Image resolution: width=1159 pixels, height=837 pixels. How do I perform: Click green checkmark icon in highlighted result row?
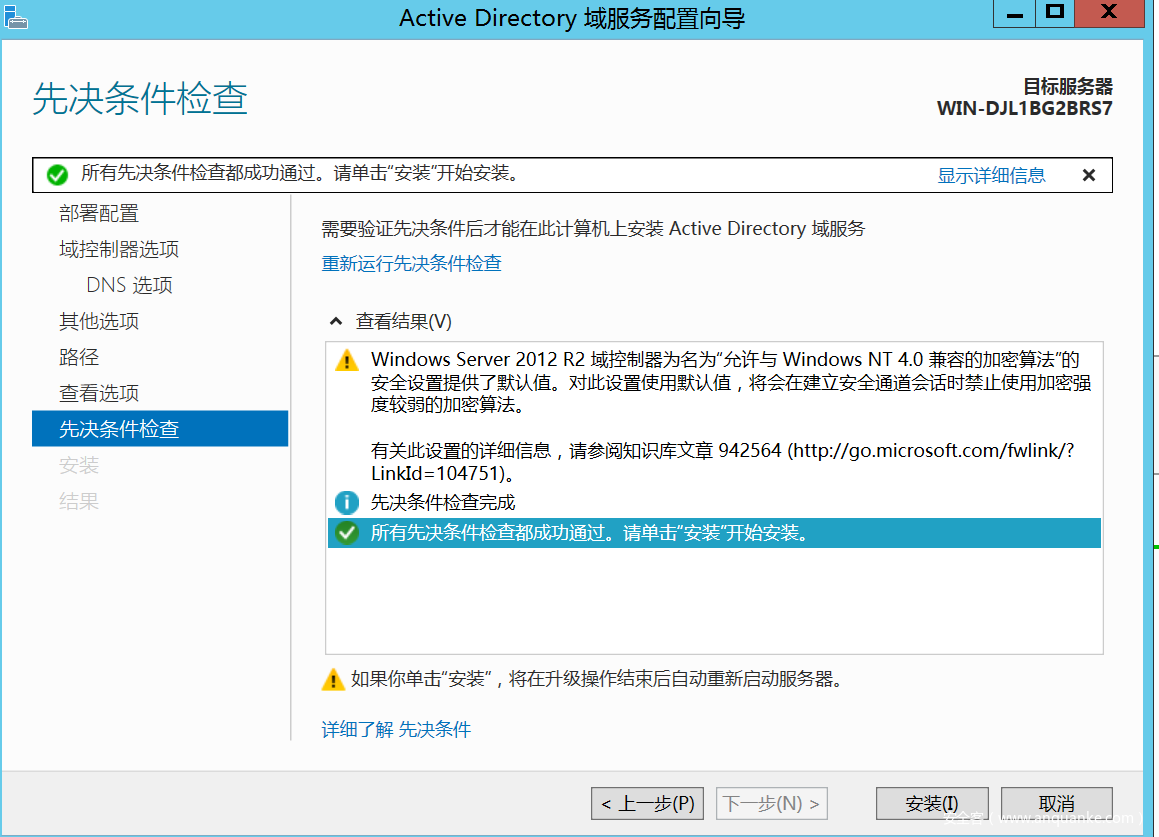(x=347, y=533)
